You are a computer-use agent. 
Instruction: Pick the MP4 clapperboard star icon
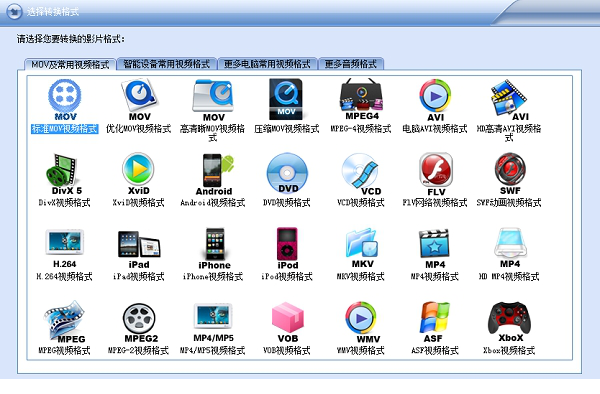(435, 249)
